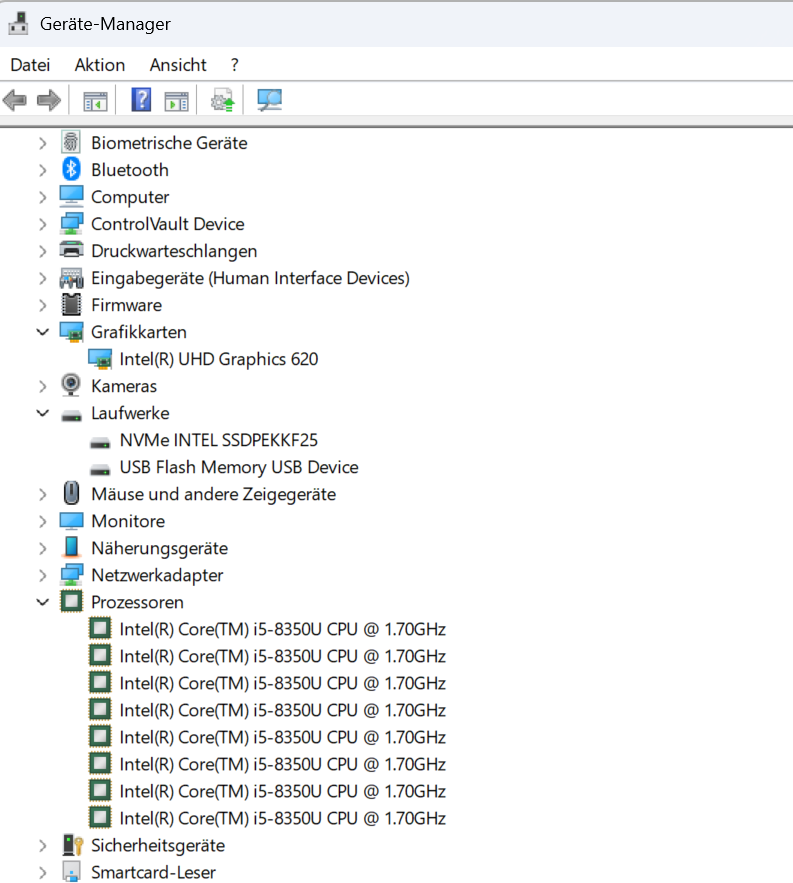Select the Bluetooth category label
This screenshot has width=793, height=883.
click(130, 170)
